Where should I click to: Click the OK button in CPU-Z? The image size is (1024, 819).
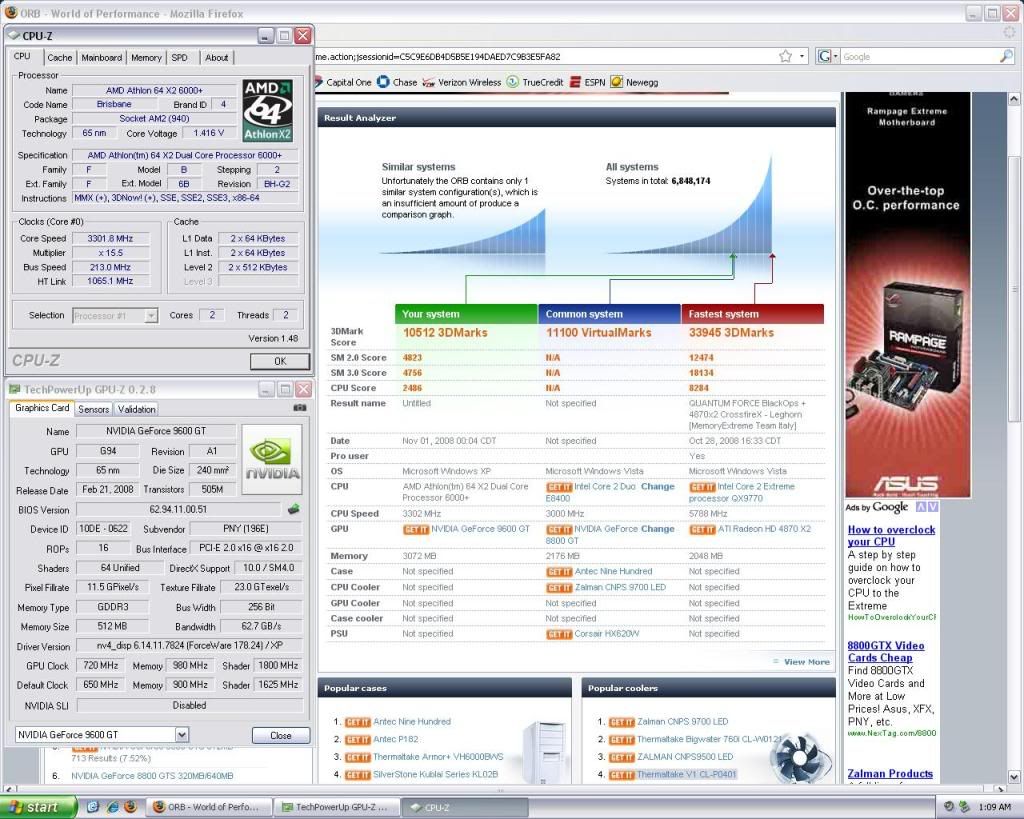(280, 361)
